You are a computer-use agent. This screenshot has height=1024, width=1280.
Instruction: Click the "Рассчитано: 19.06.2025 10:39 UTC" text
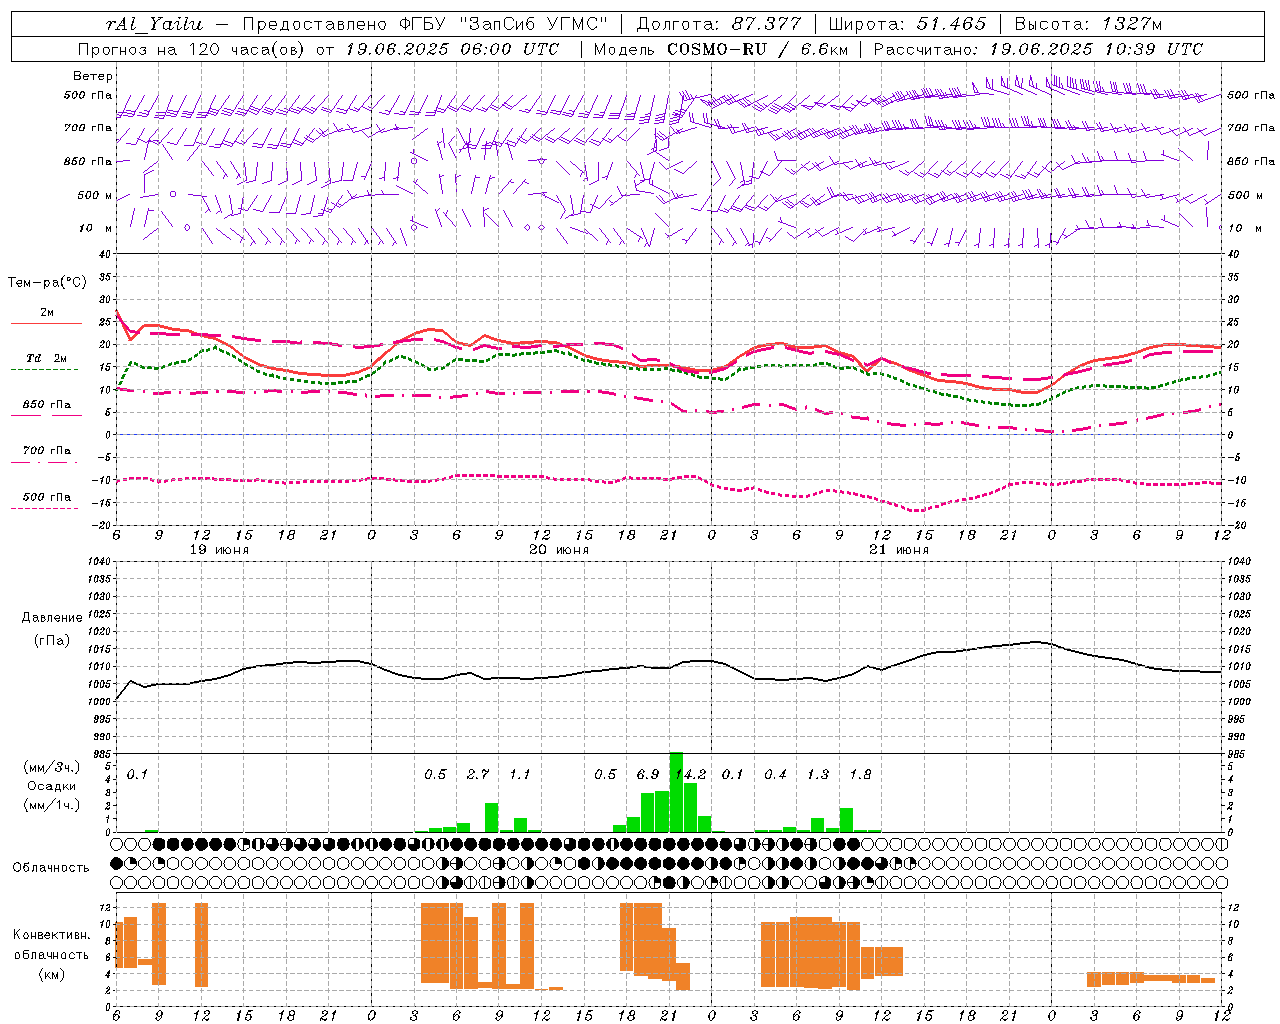[1038, 49]
